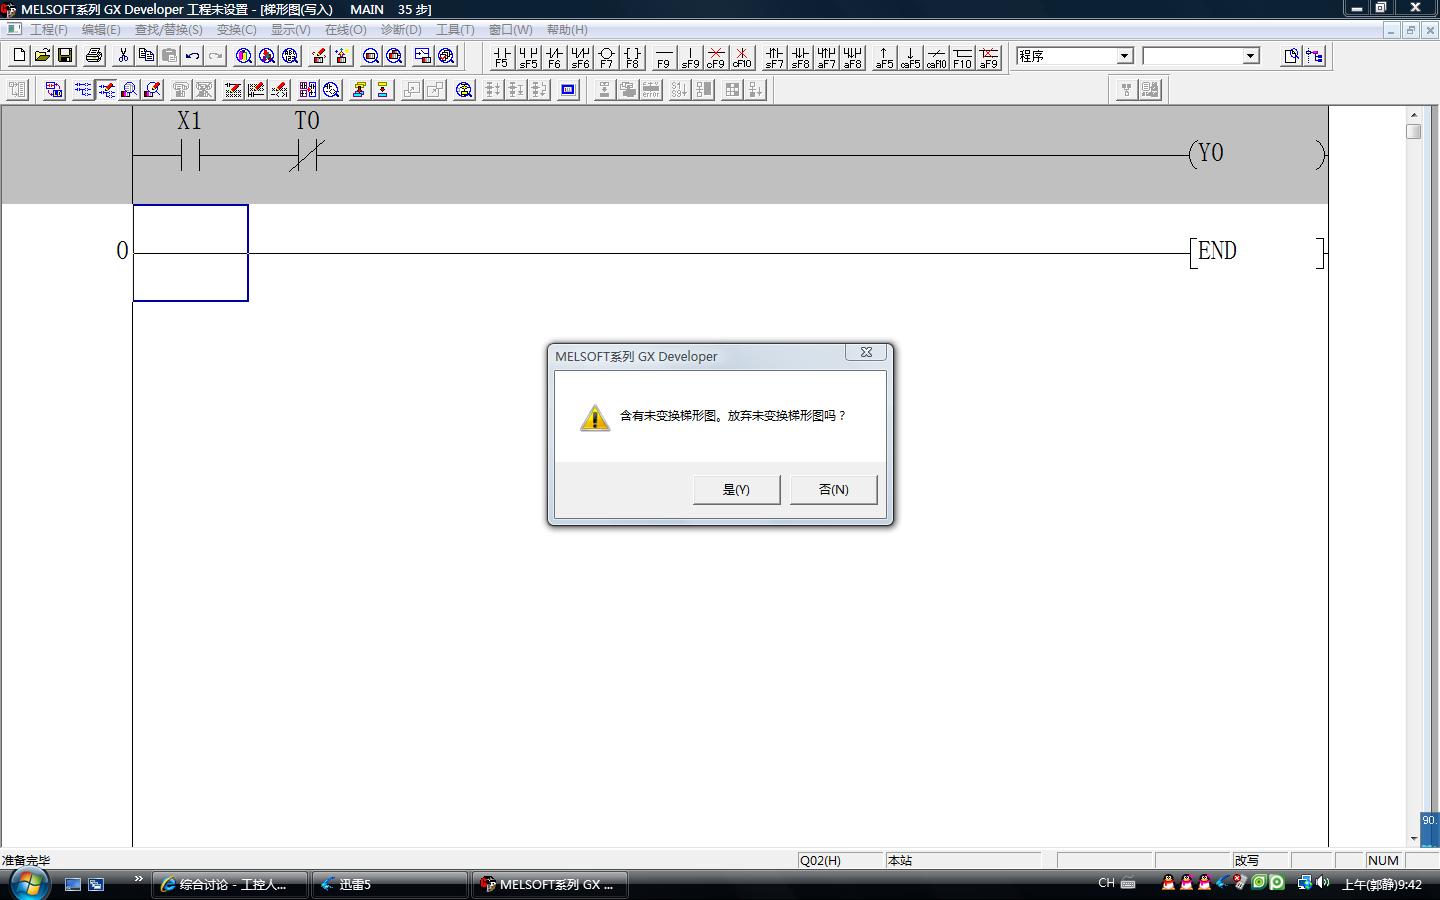
Task: Open a project with the folder icon
Action: click(x=42, y=56)
